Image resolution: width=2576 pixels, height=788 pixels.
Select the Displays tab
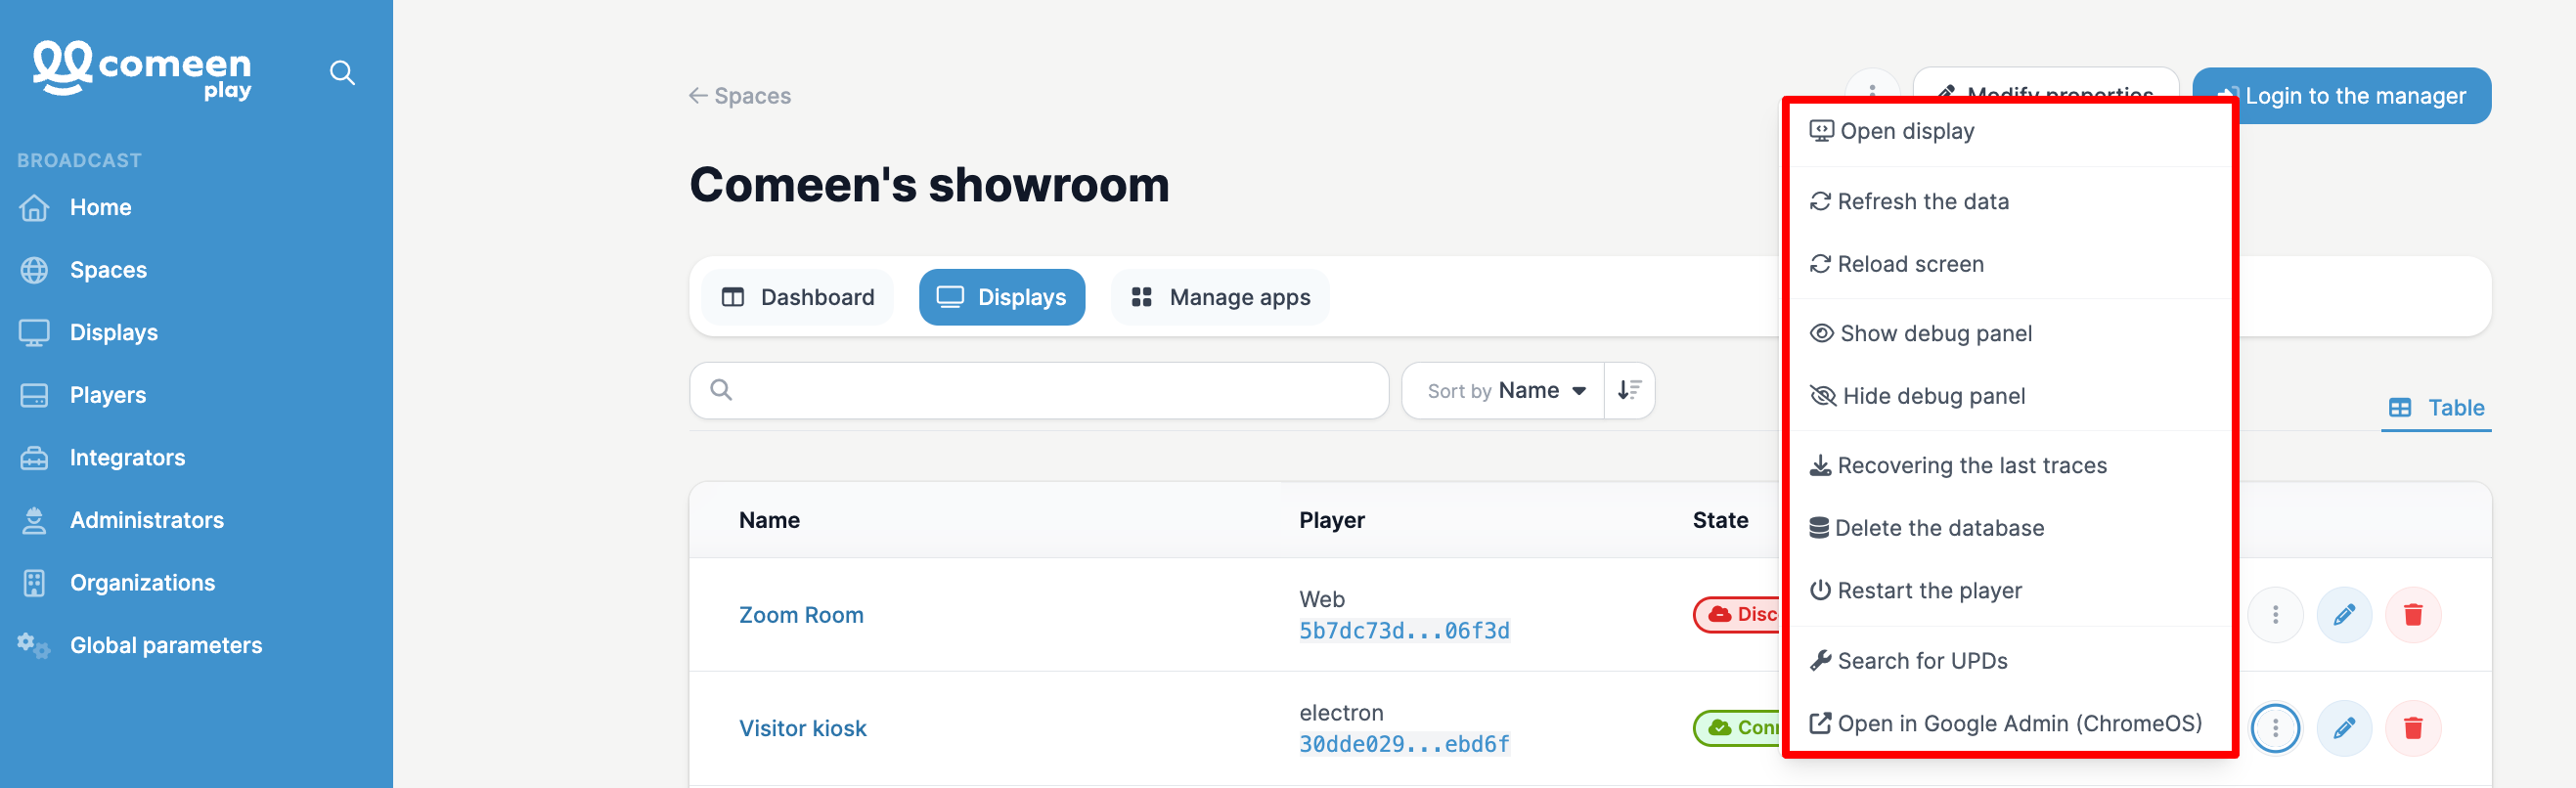coord(1002,297)
